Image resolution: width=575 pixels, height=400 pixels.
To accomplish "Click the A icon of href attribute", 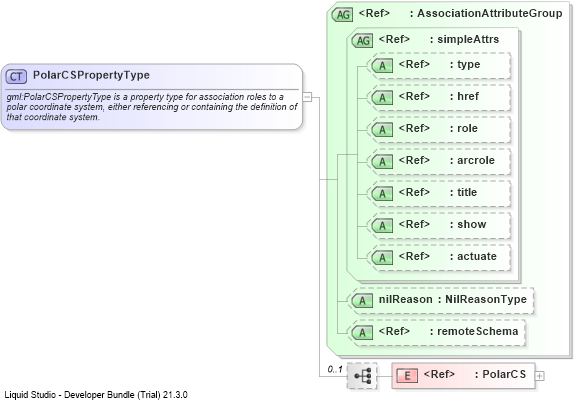I will pos(382,98).
